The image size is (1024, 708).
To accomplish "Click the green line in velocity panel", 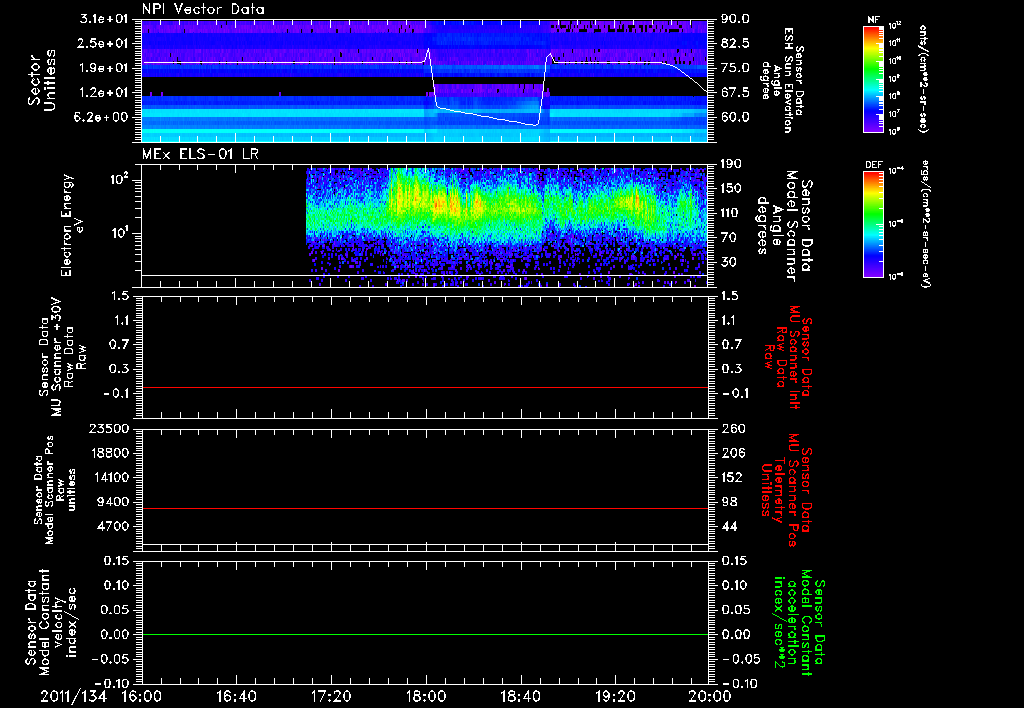I will point(424,634).
